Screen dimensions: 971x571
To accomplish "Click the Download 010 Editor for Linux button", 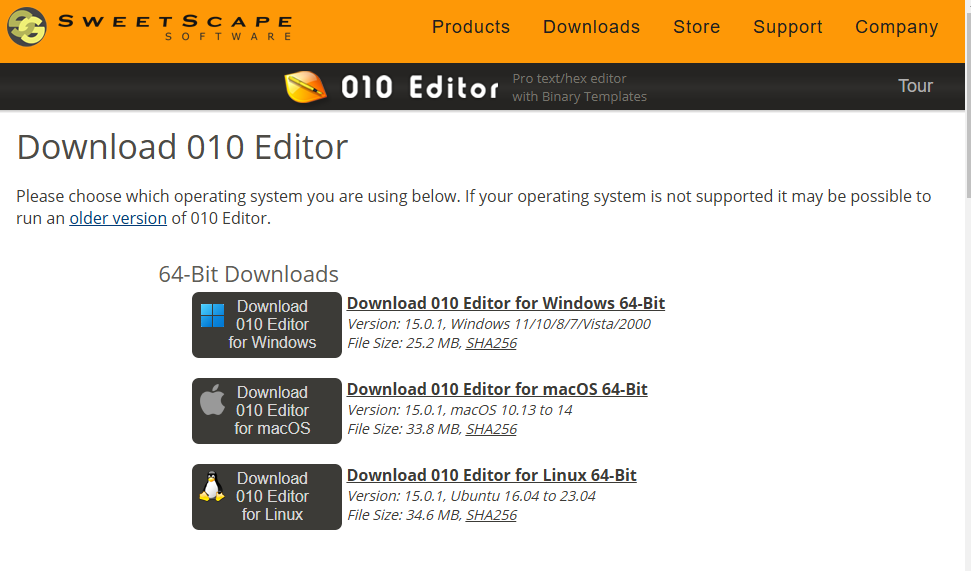I will click(x=267, y=497).
